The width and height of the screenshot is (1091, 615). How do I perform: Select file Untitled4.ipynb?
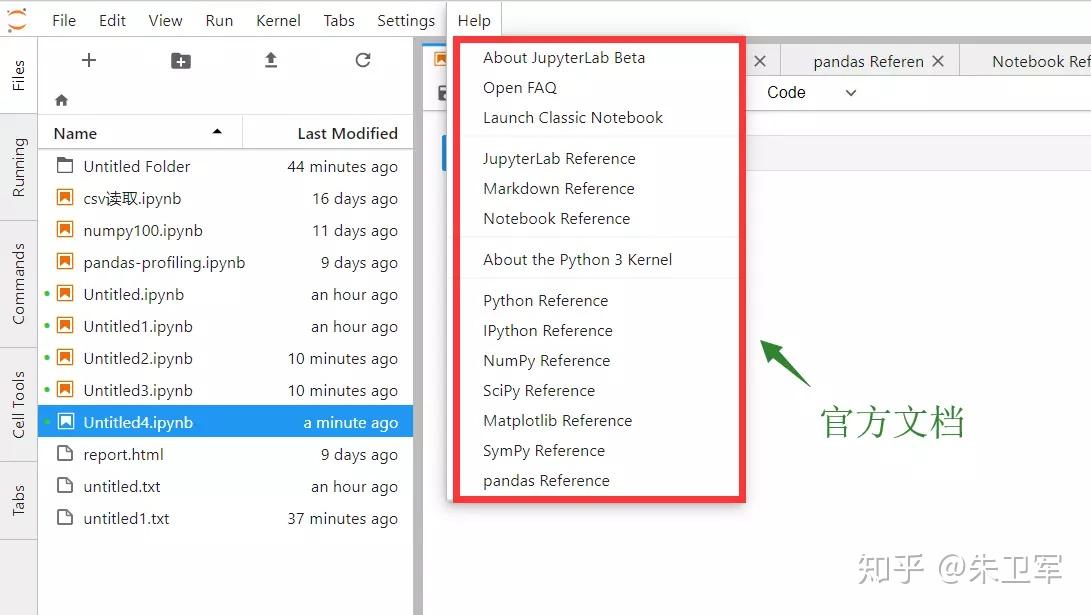[226, 422]
